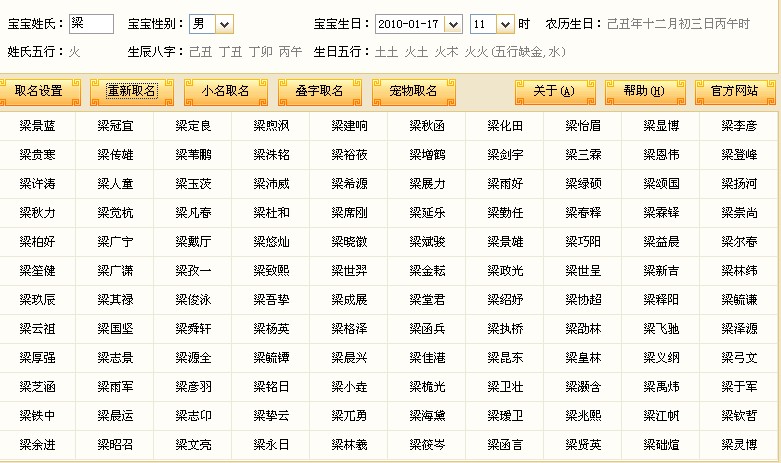Select the name 梁李彦
The image size is (781, 463).
coord(740,126)
